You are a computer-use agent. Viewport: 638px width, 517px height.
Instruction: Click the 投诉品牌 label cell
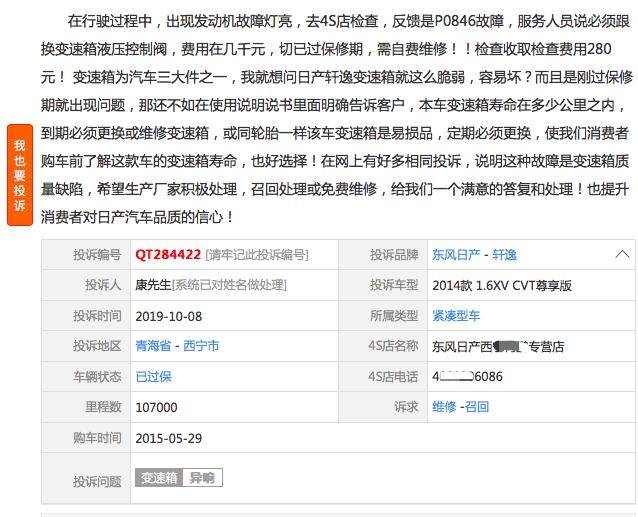click(x=383, y=255)
